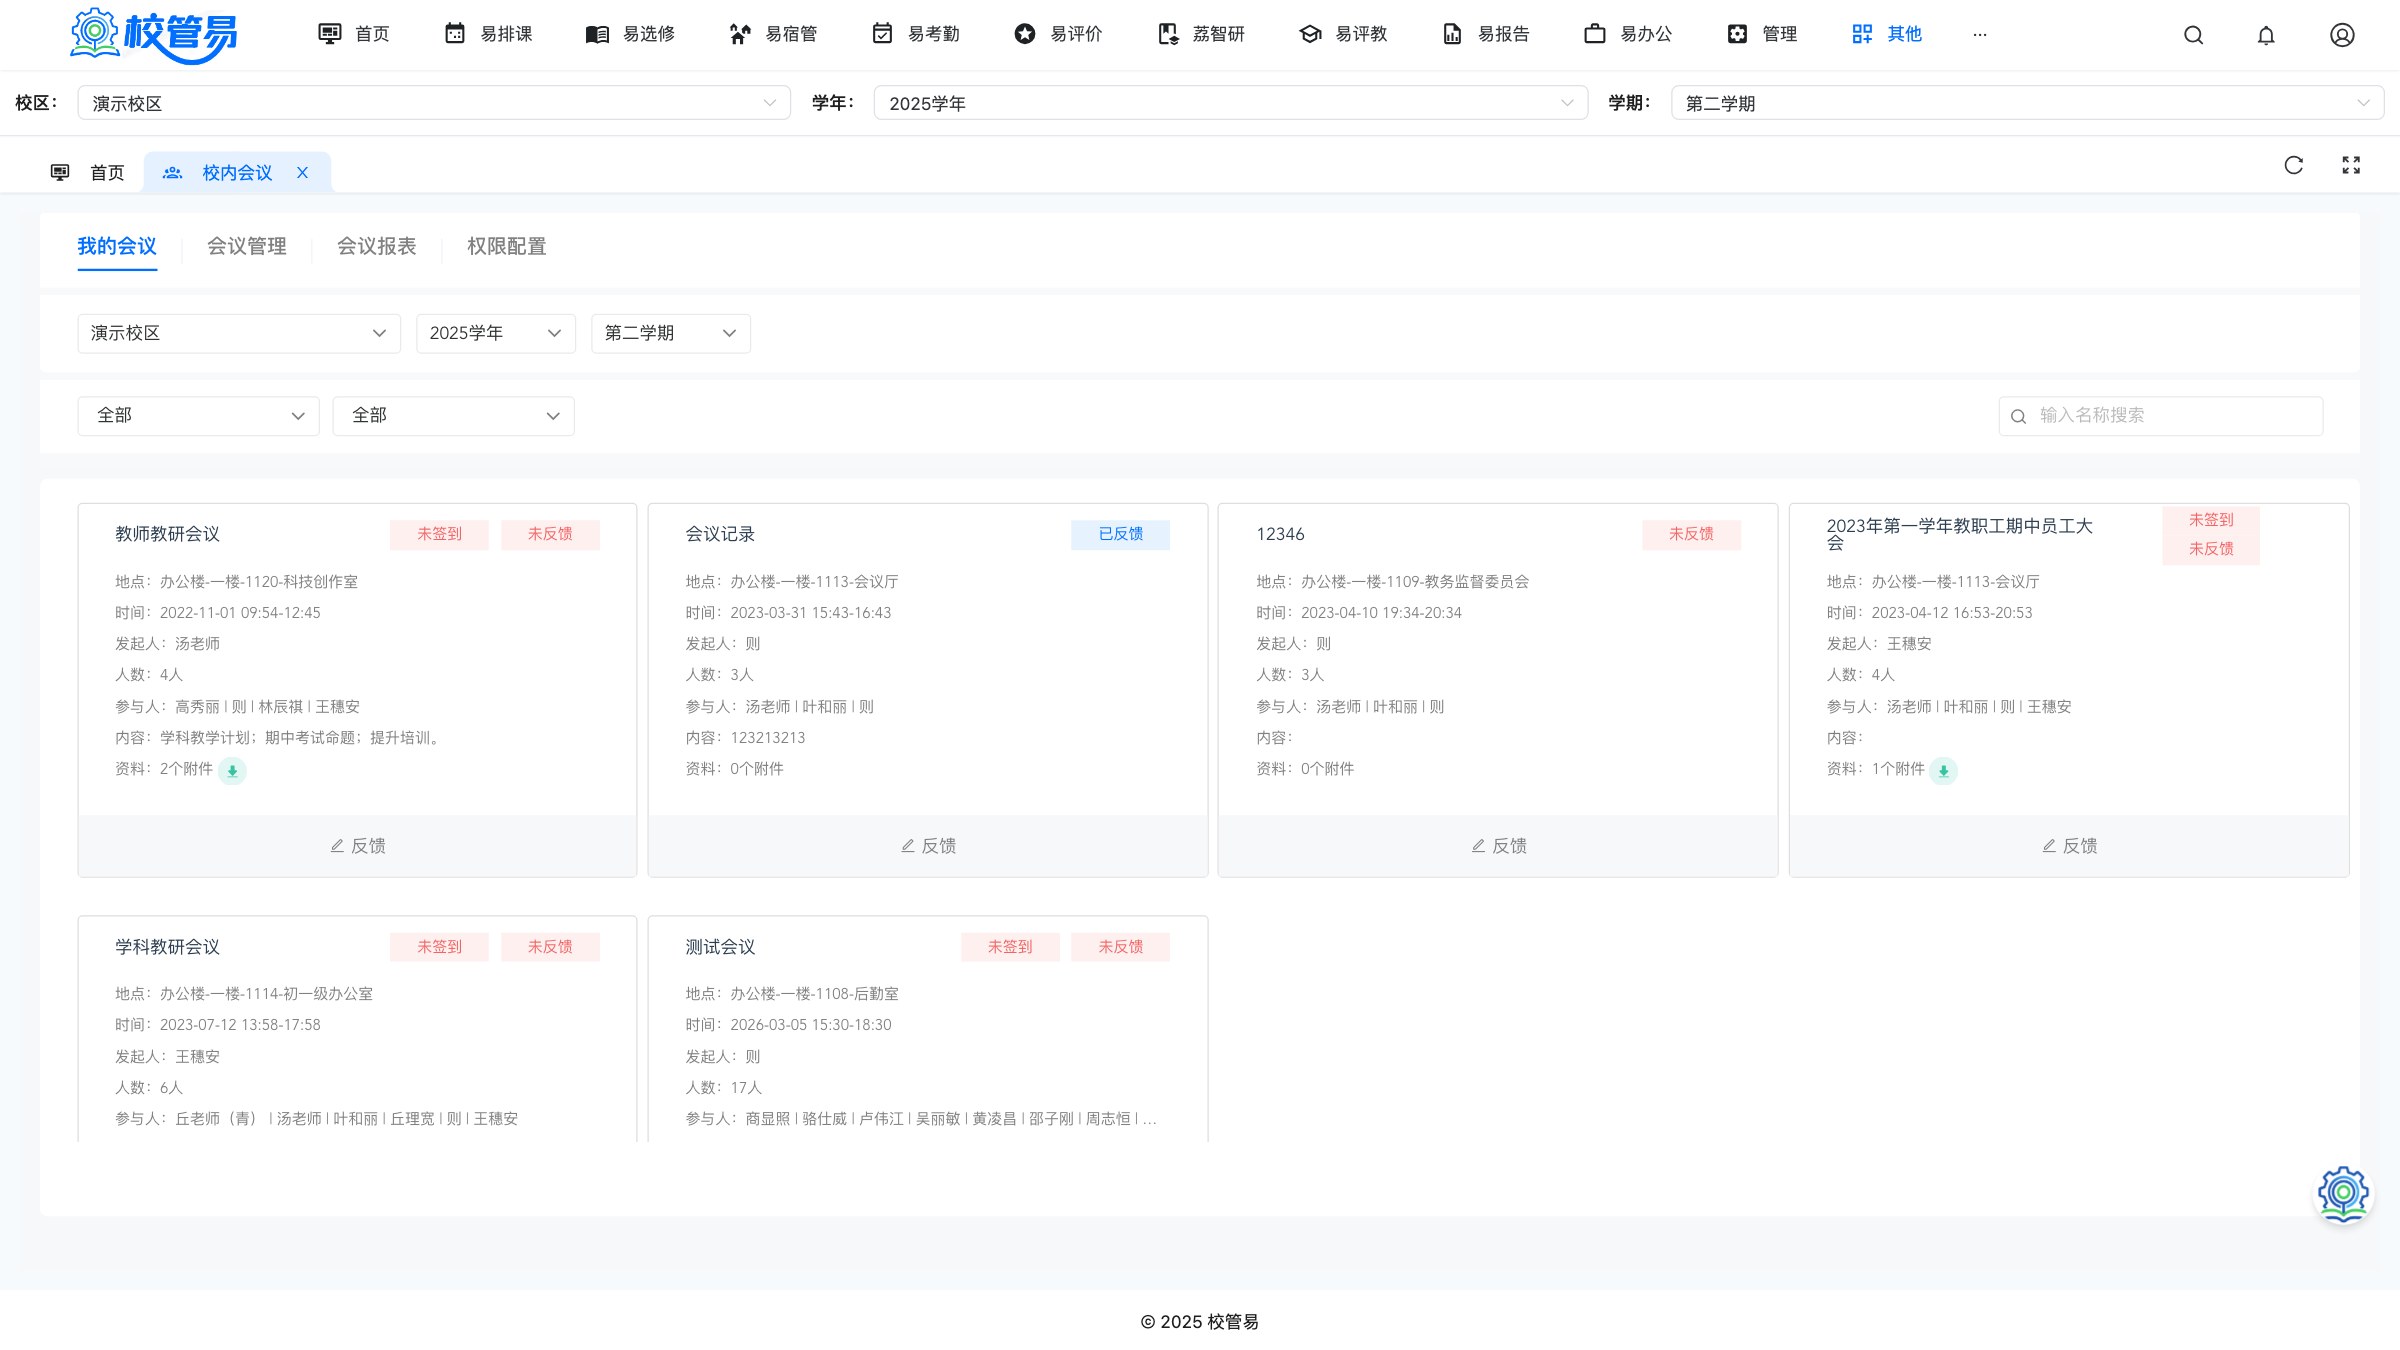Show more menus via the ellipsis
Image resolution: width=2400 pixels, height=1350 pixels.
(1979, 34)
